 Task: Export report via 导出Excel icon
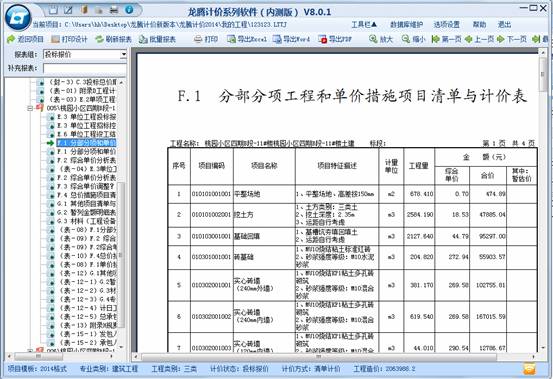click(x=231, y=39)
